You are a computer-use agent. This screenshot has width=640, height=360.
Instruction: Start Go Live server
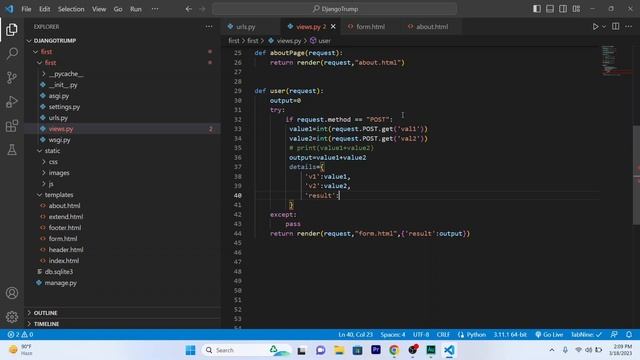click(549, 334)
